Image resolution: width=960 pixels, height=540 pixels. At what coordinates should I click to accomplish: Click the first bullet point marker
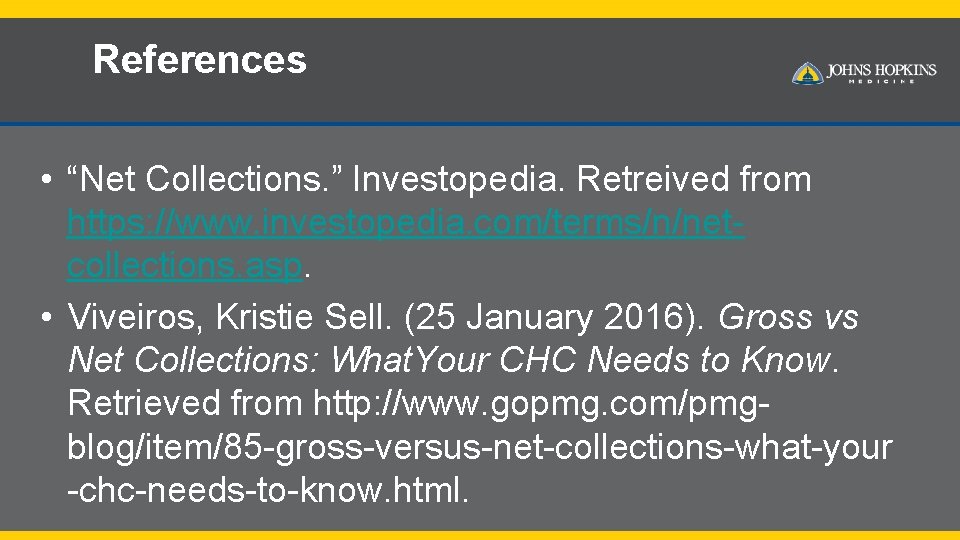(46, 181)
